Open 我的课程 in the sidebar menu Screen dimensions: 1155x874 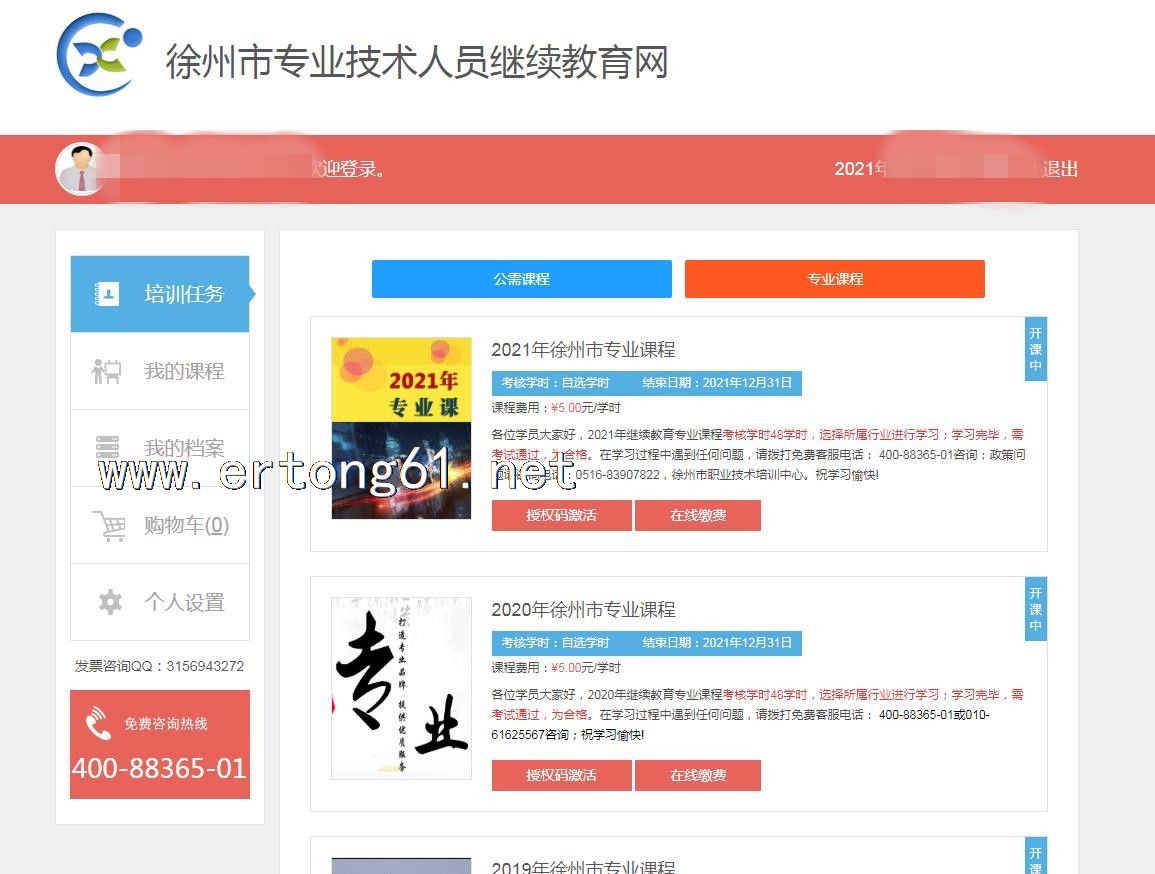pyautogui.click(x=184, y=371)
